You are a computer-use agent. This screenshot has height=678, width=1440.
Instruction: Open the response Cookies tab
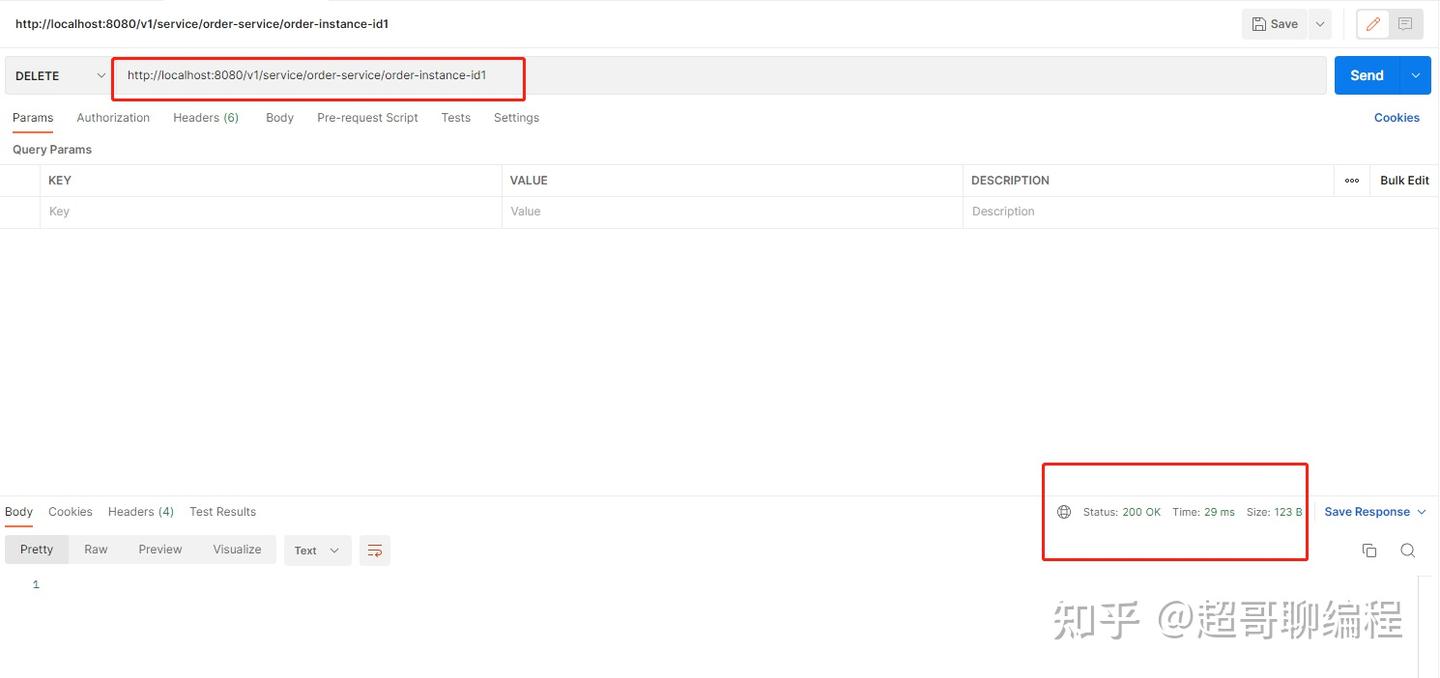70,512
